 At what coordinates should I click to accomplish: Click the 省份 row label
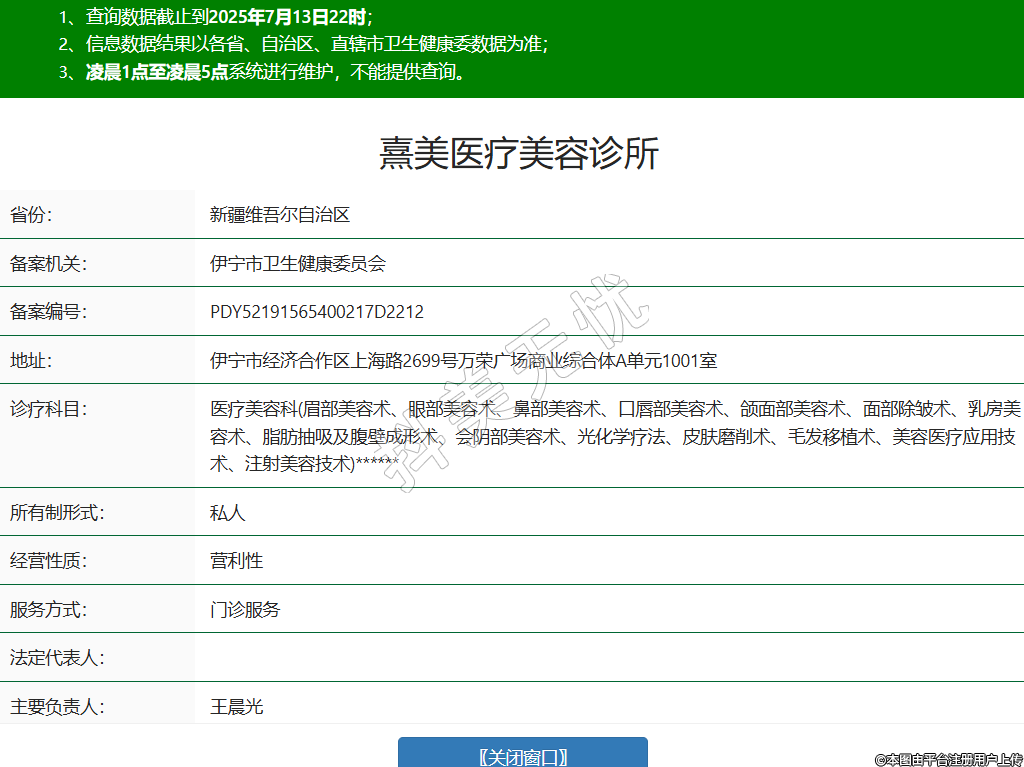[31, 215]
